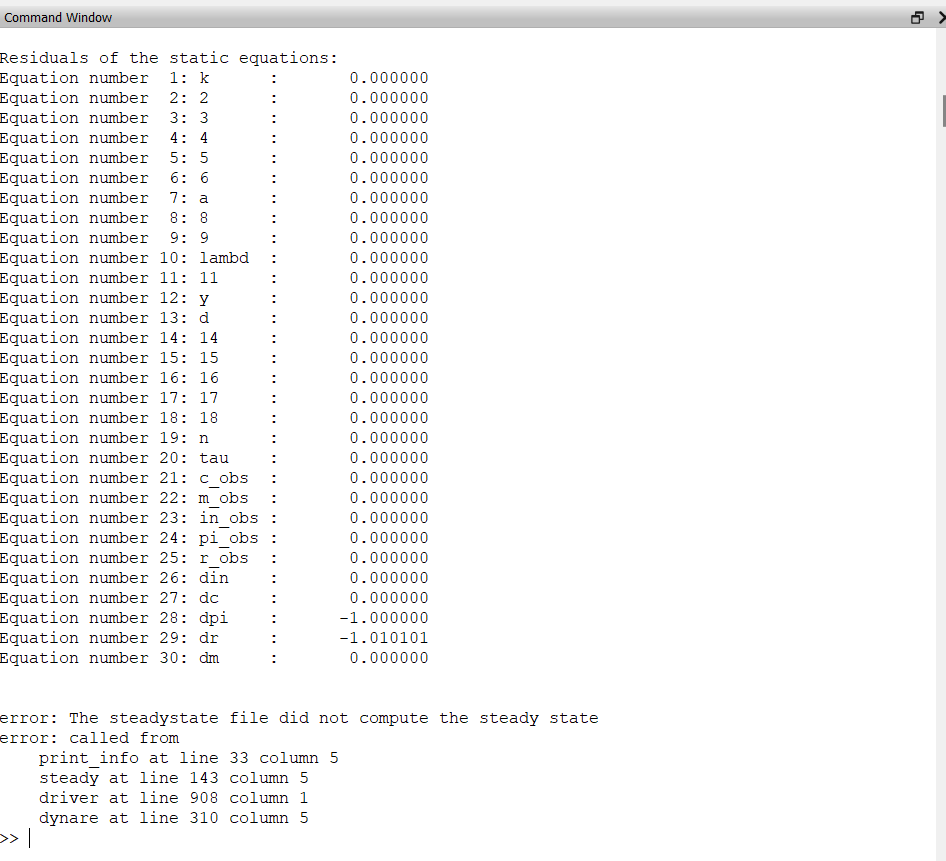Image resolution: width=946 pixels, height=861 pixels.
Task: Click the 'steady at line 143' trace line
Action: pos(173,778)
